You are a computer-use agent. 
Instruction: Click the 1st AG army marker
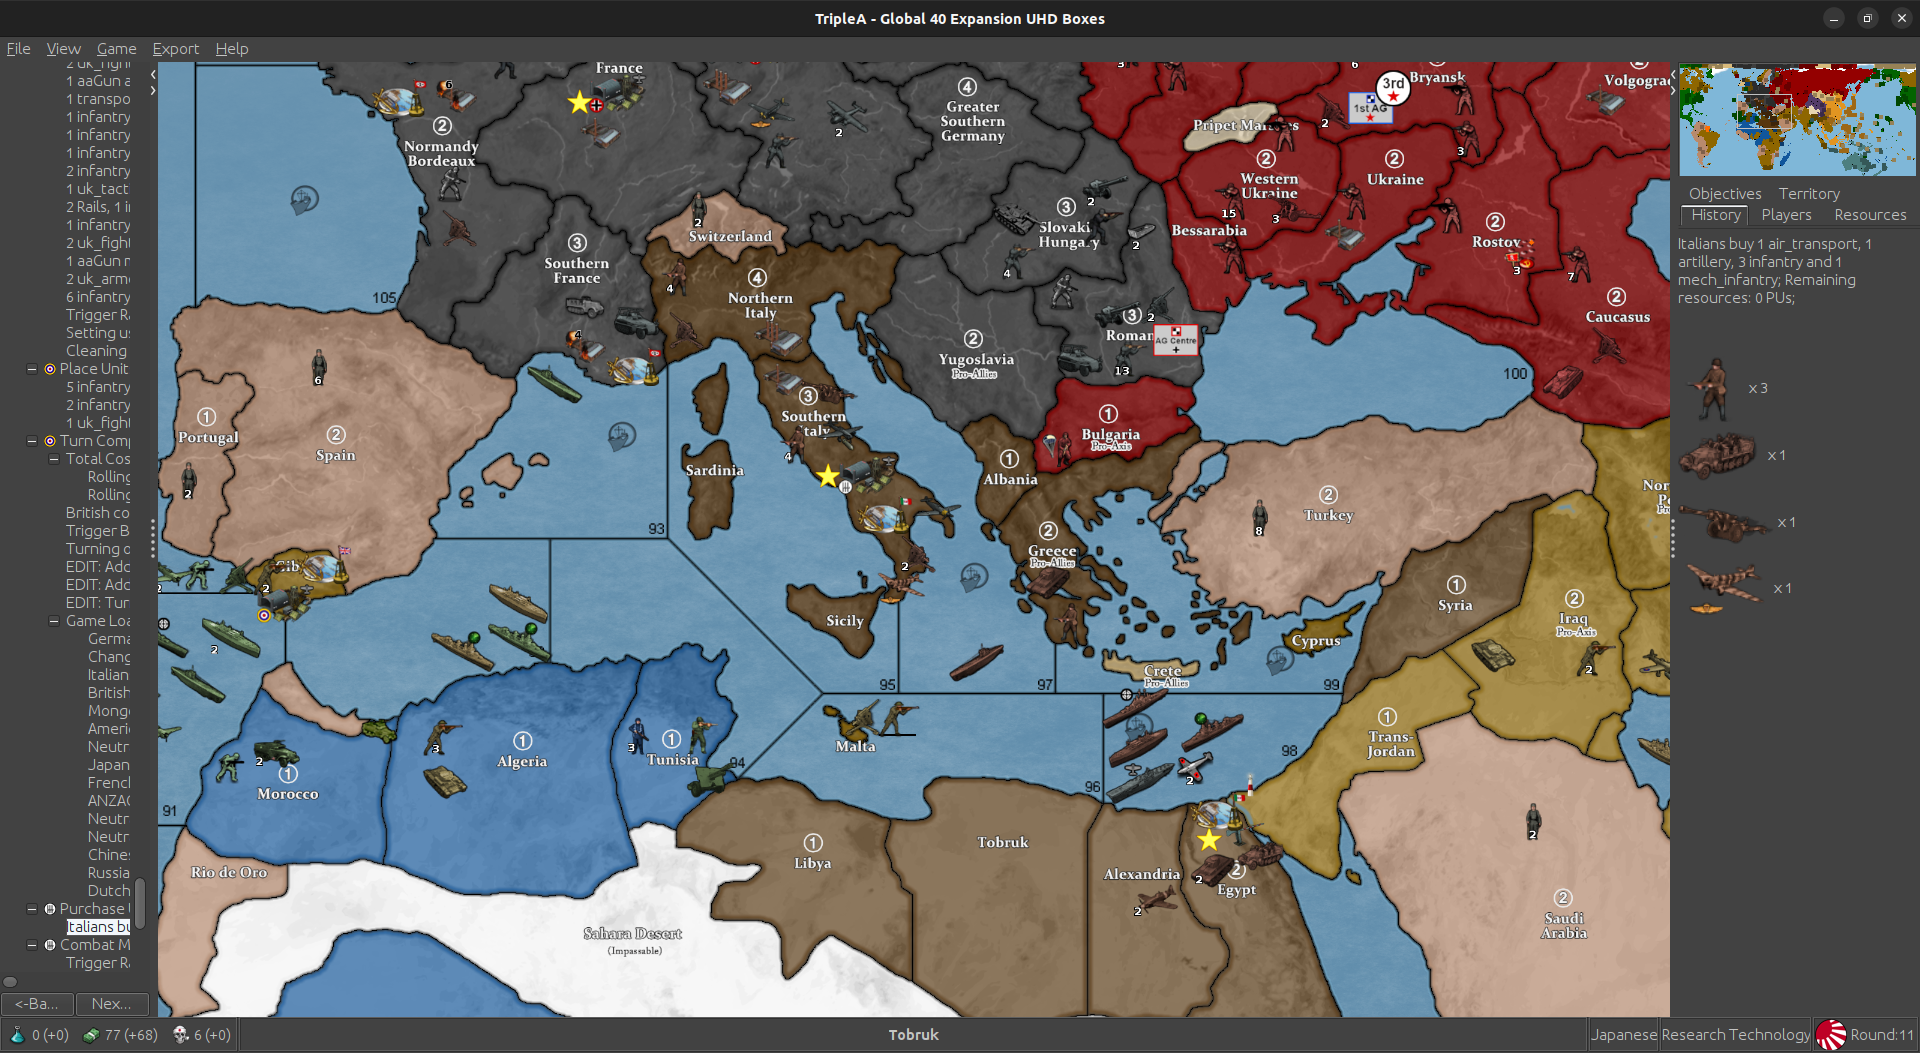point(1370,108)
